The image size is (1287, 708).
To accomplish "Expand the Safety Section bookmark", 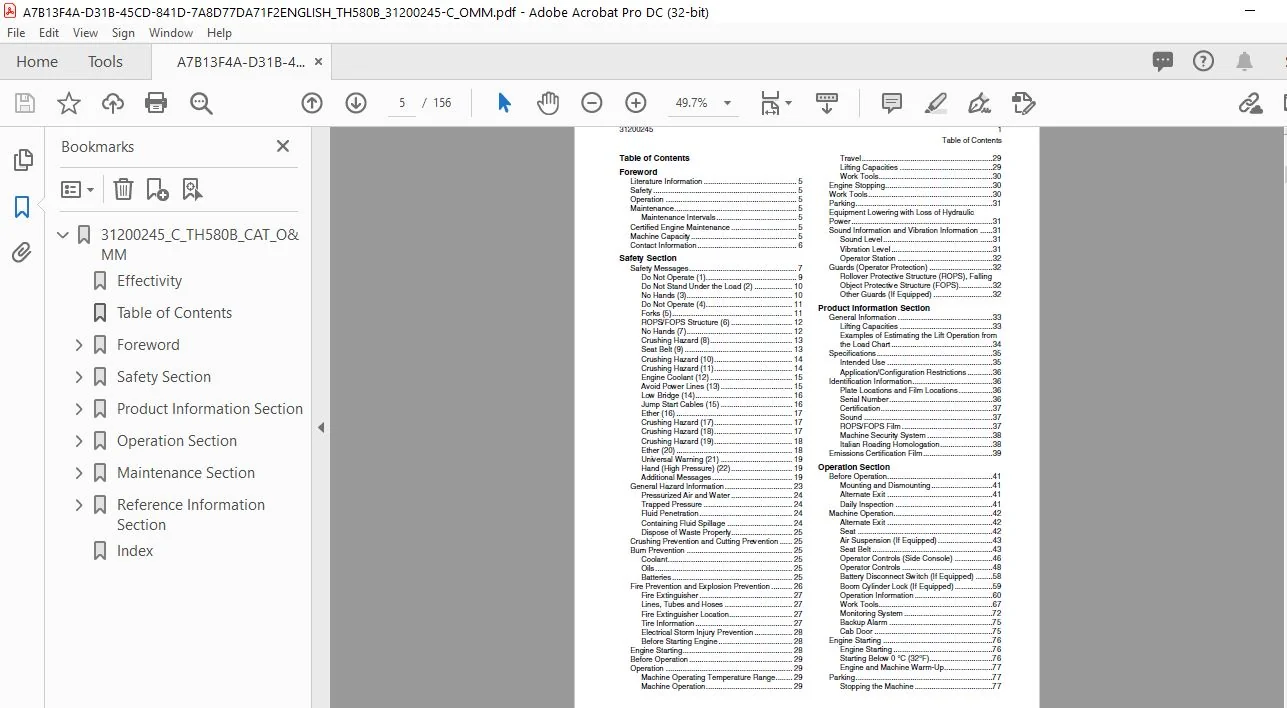I will click(x=79, y=377).
